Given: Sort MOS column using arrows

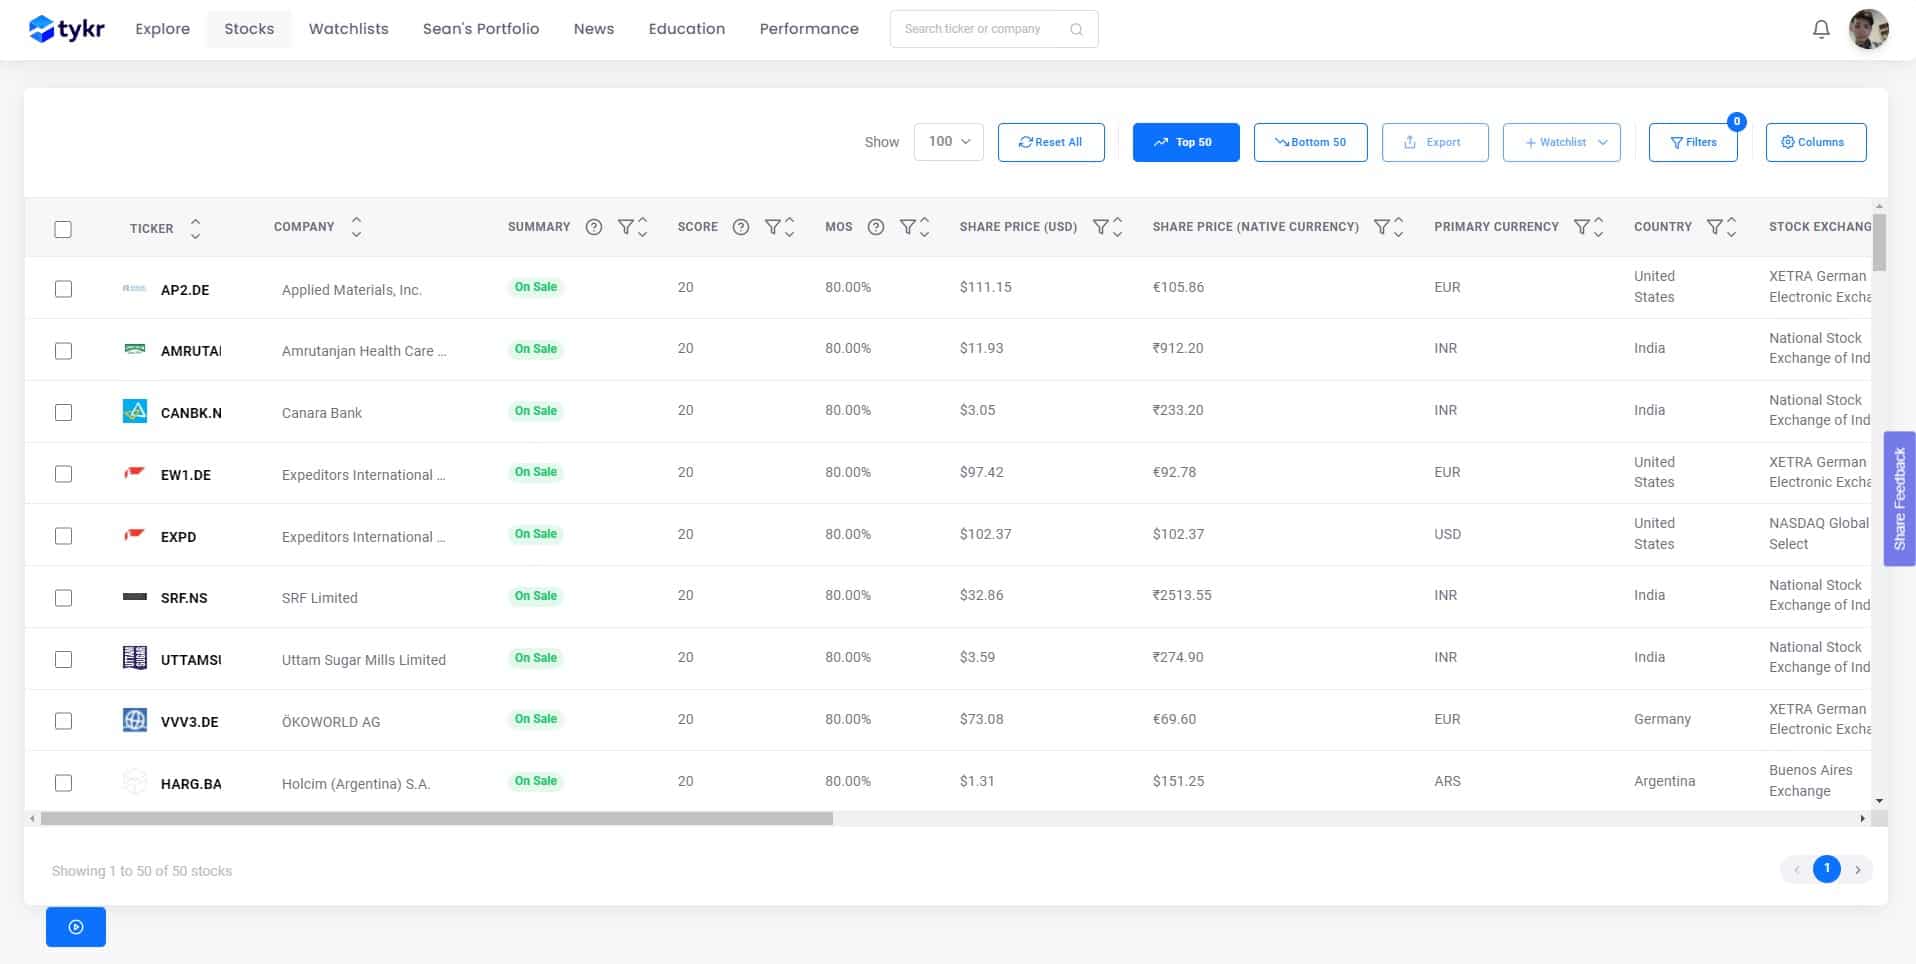Looking at the screenshot, I should 925,227.
